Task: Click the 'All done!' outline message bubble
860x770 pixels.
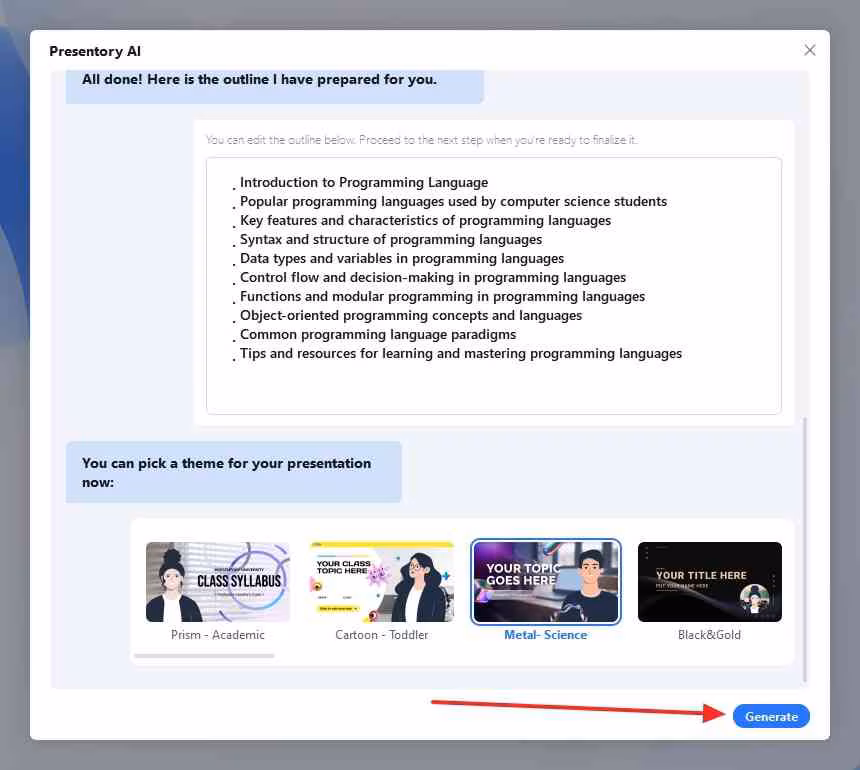Action: pyautogui.click(x=274, y=86)
